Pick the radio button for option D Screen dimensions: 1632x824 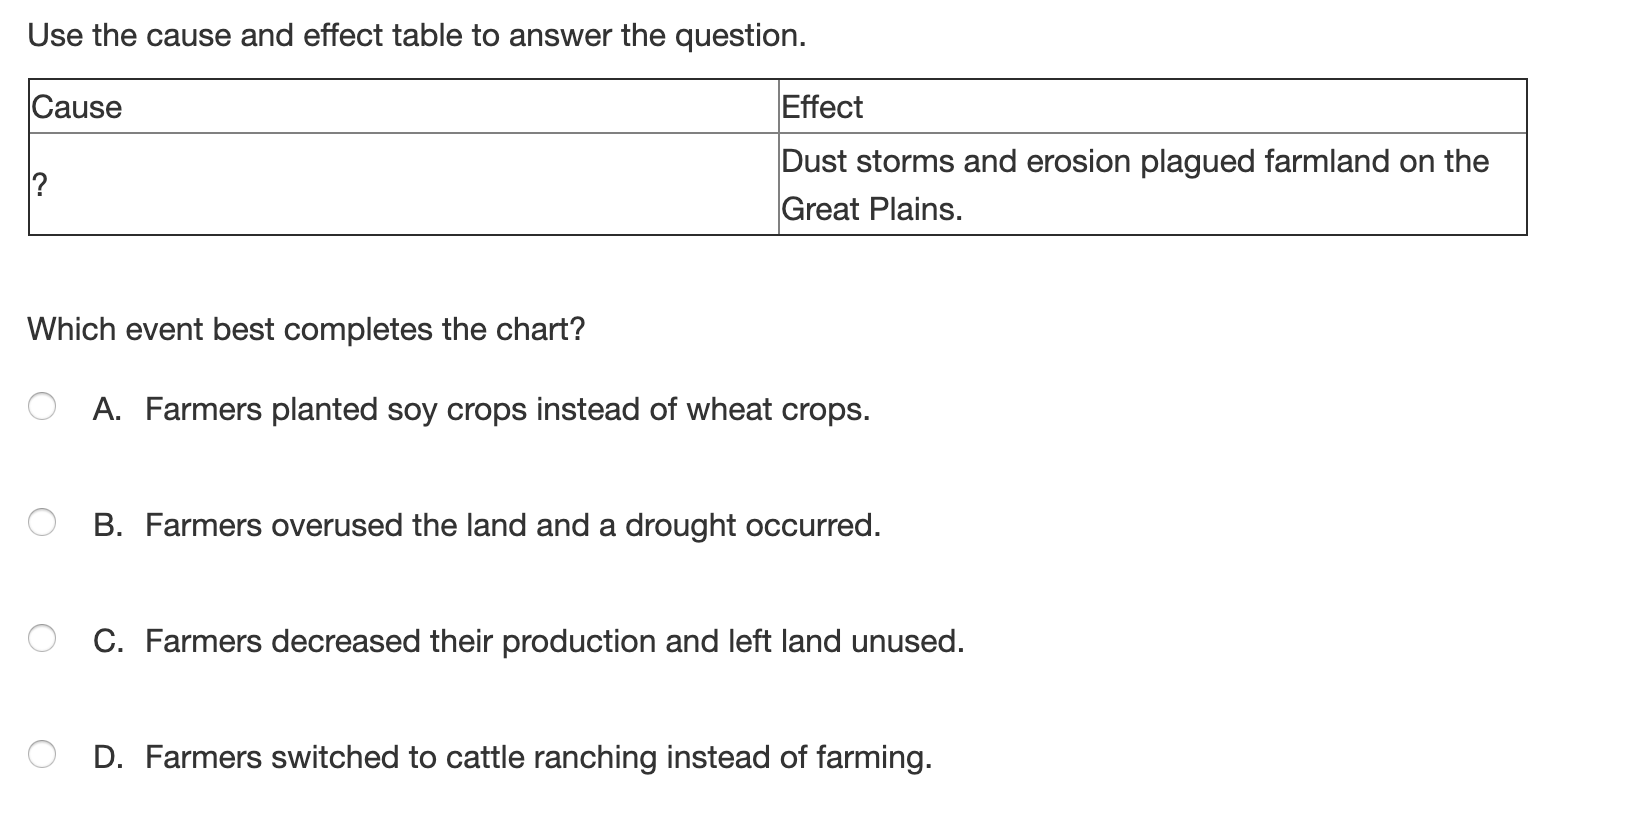click(x=42, y=755)
